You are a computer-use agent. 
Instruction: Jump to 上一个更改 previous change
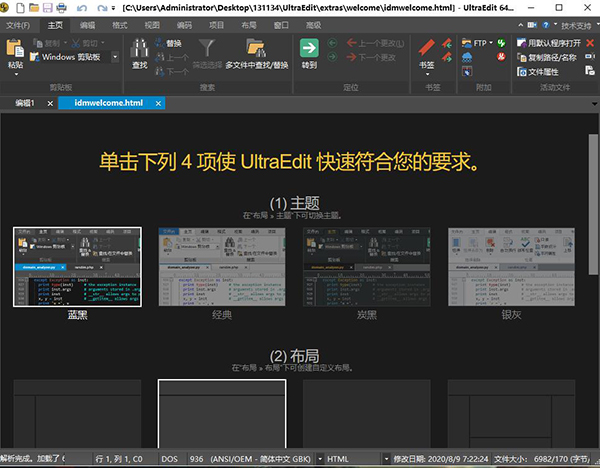point(375,43)
